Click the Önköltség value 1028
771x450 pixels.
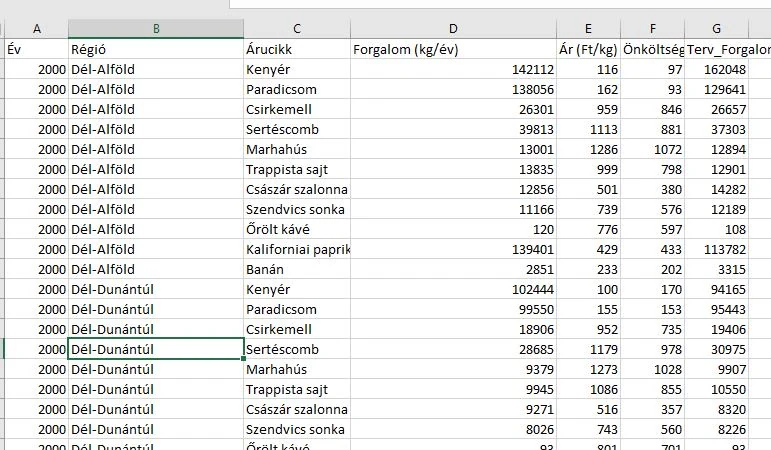(x=652, y=369)
